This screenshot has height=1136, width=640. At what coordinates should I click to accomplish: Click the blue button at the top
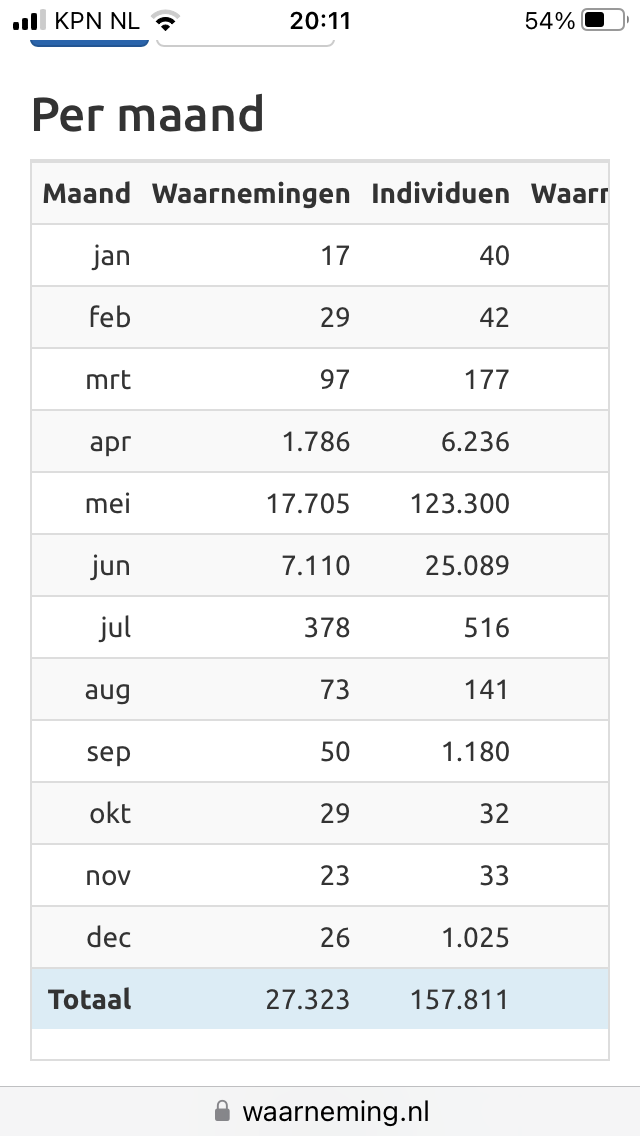tap(90, 43)
